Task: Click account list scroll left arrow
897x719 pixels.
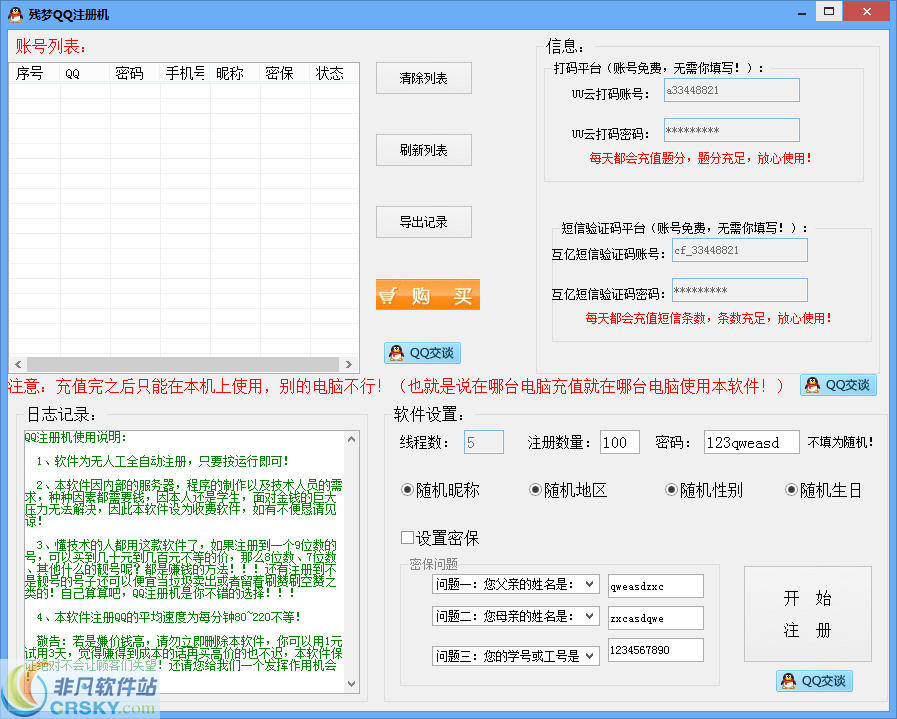Action: coord(18,364)
